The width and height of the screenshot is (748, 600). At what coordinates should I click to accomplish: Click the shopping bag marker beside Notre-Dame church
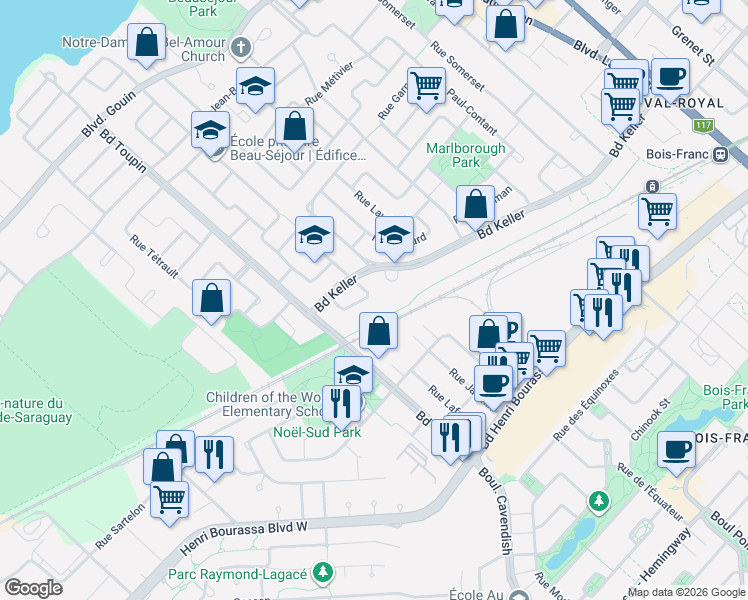click(x=146, y=43)
